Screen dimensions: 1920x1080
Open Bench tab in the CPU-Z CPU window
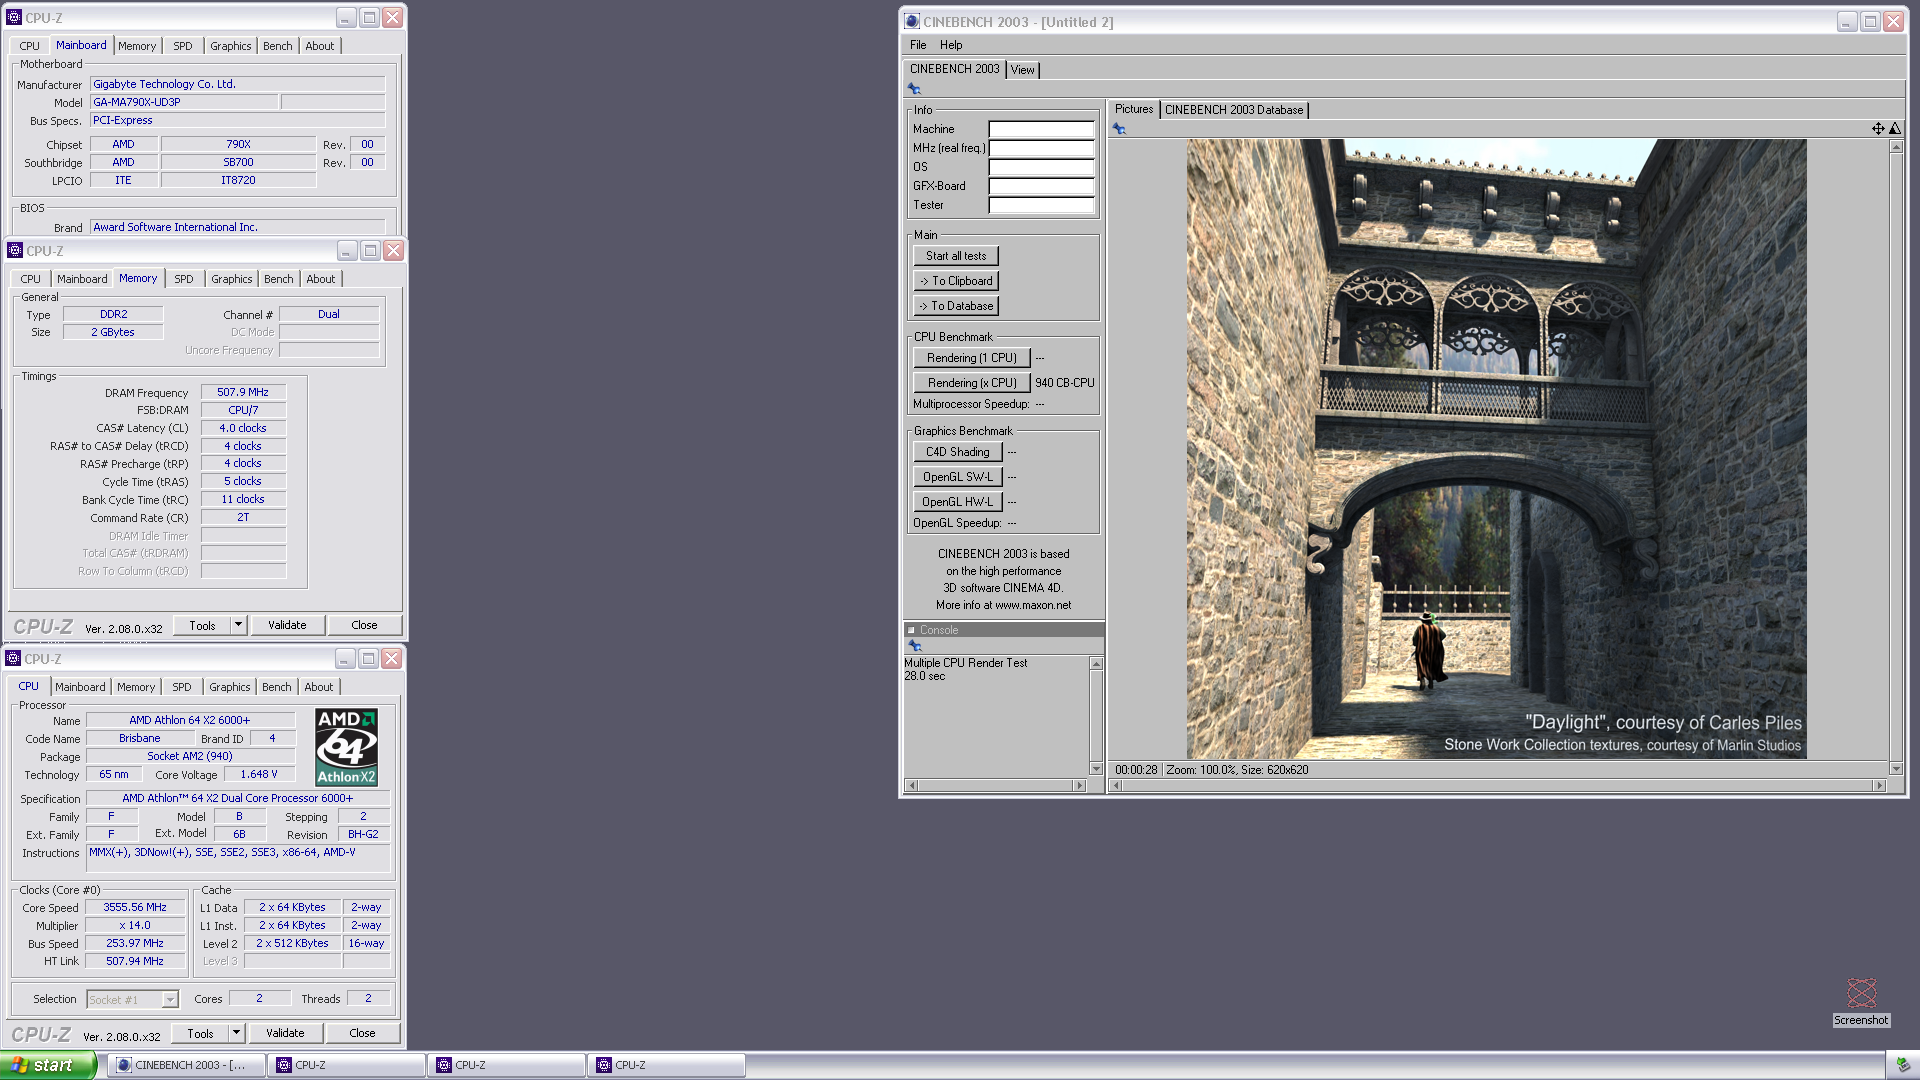click(x=277, y=687)
